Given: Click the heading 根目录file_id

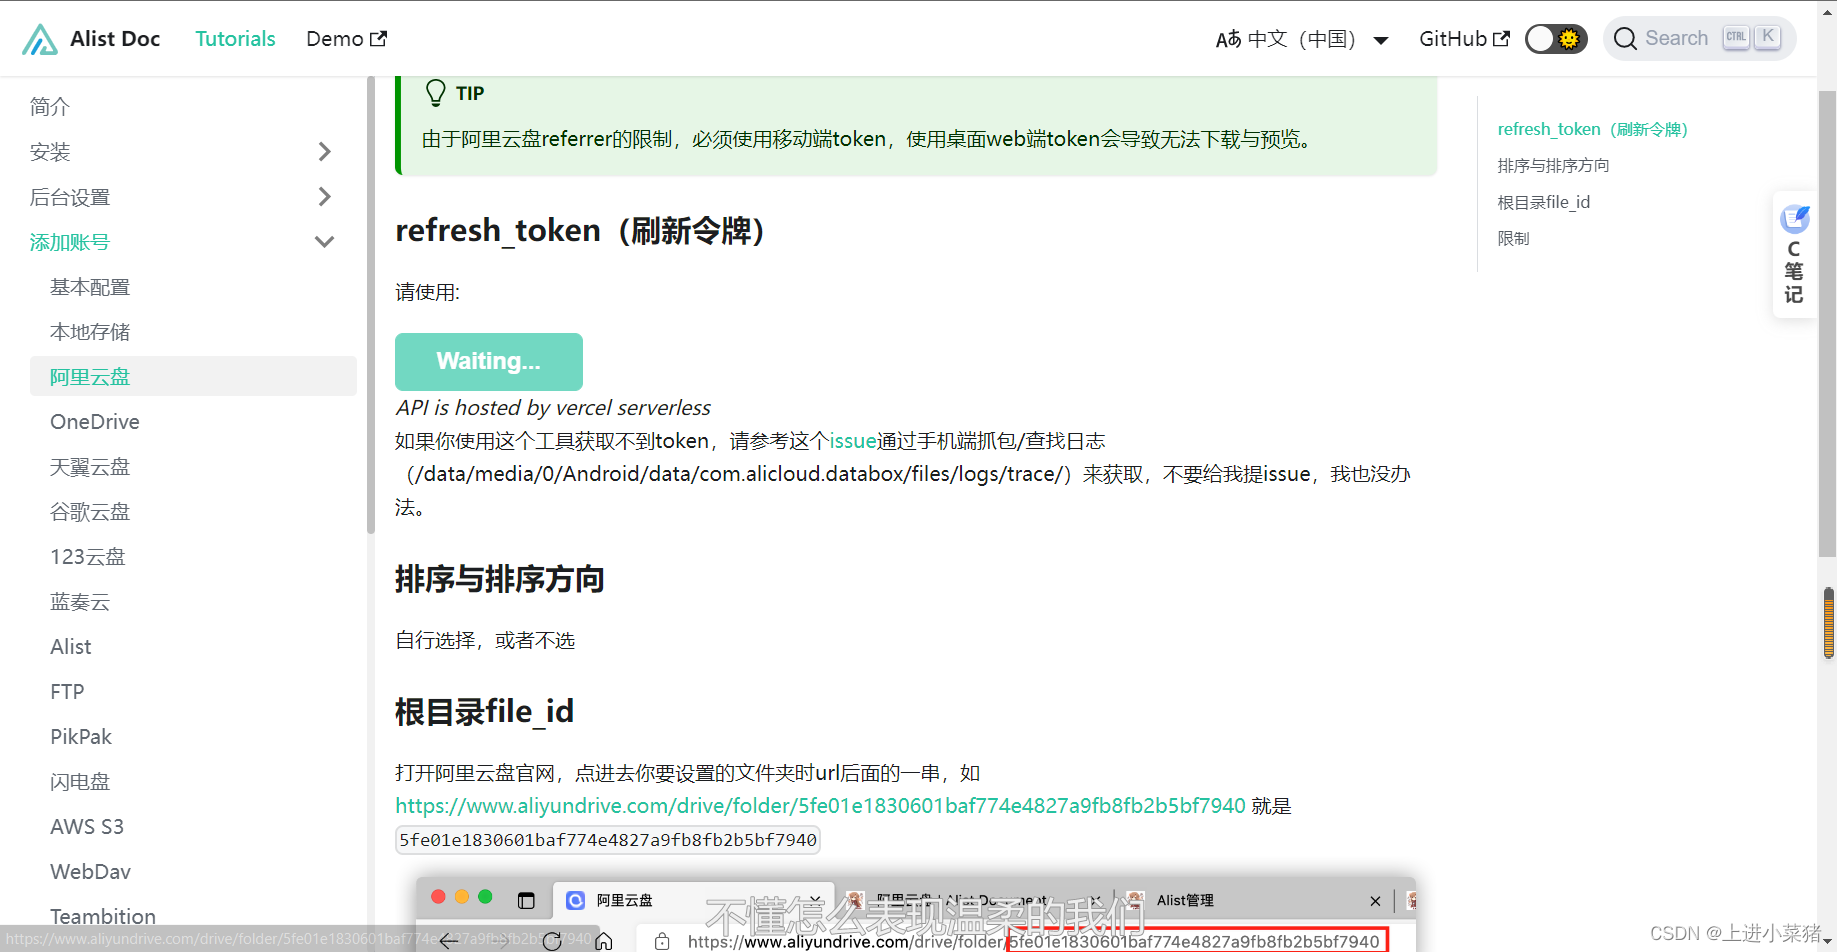Looking at the screenshot, I should tap(484, 712).
